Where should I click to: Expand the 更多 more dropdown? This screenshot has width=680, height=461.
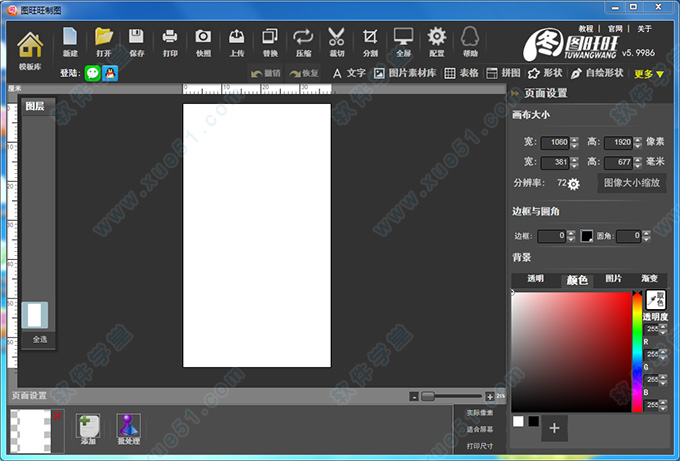coord(649,73)
